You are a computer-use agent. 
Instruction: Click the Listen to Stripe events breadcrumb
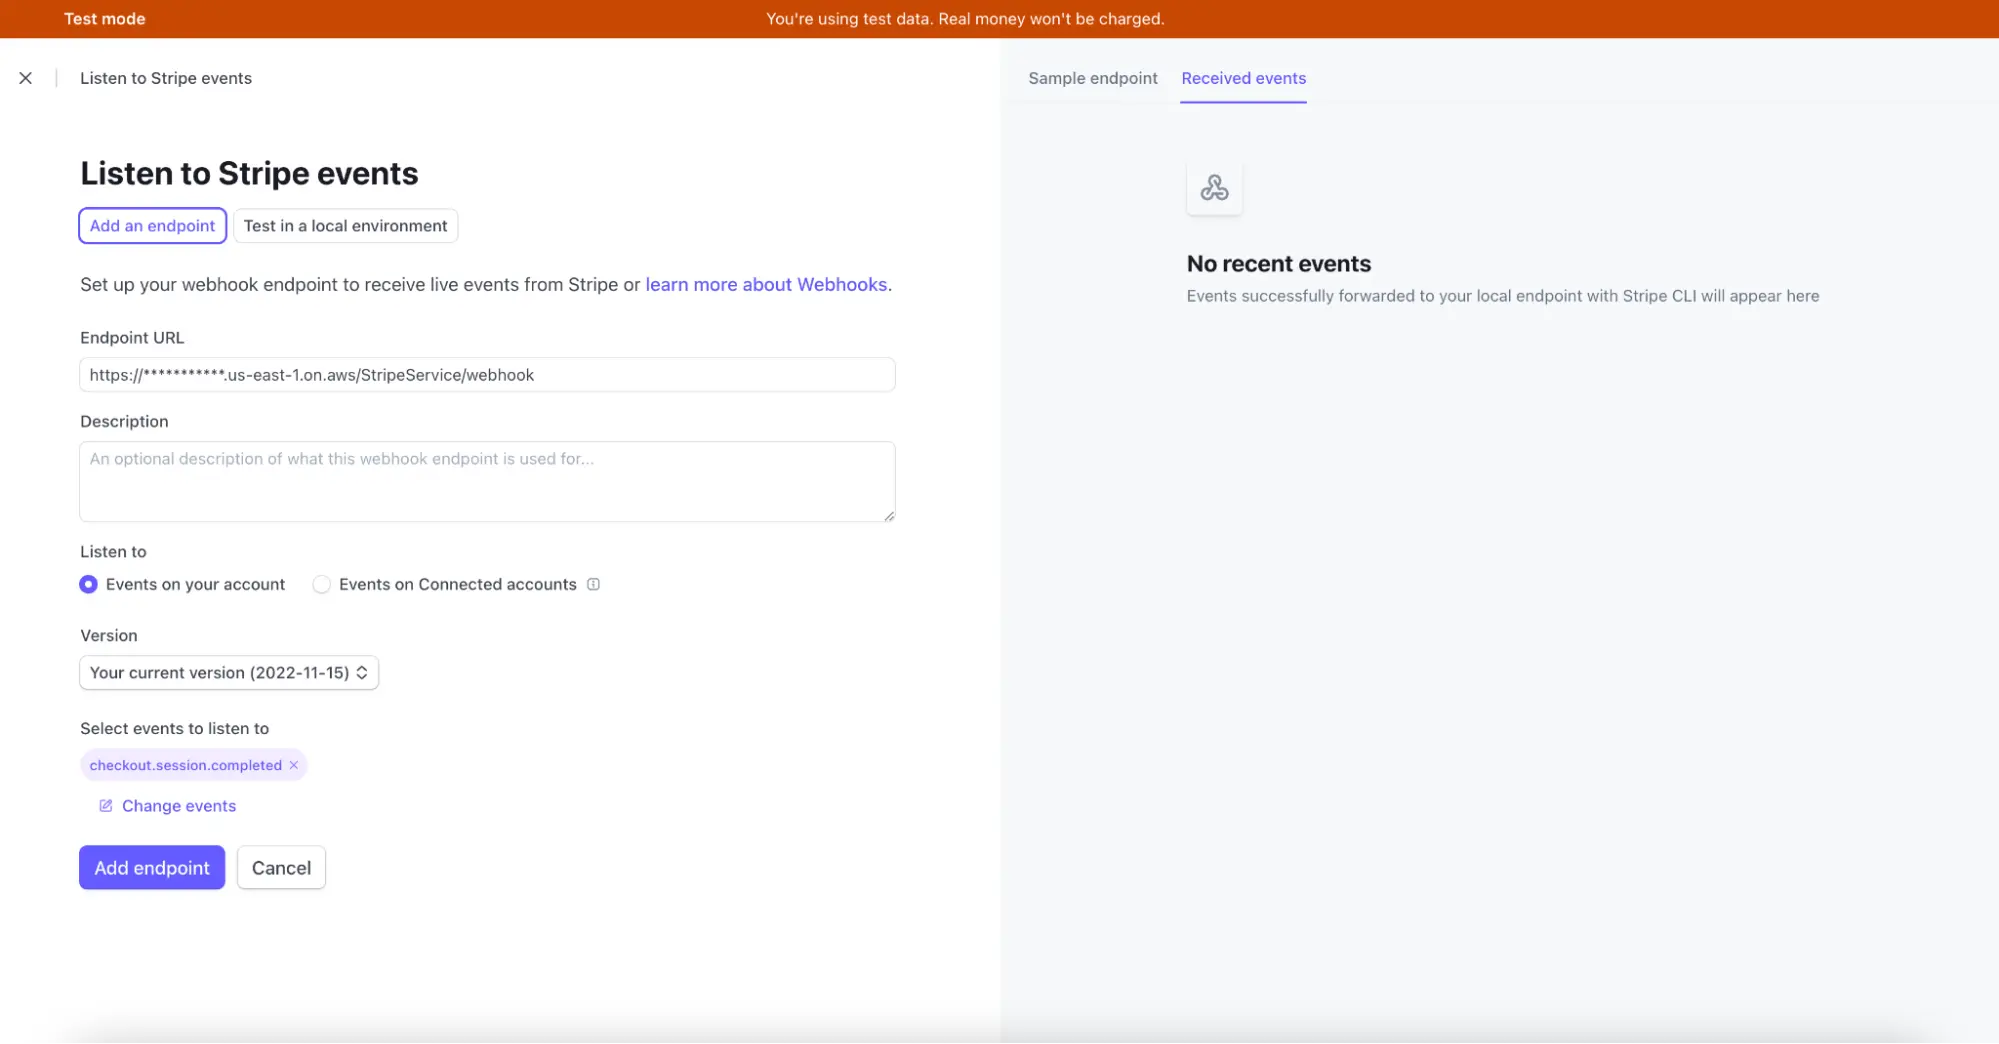click(166, 78)
